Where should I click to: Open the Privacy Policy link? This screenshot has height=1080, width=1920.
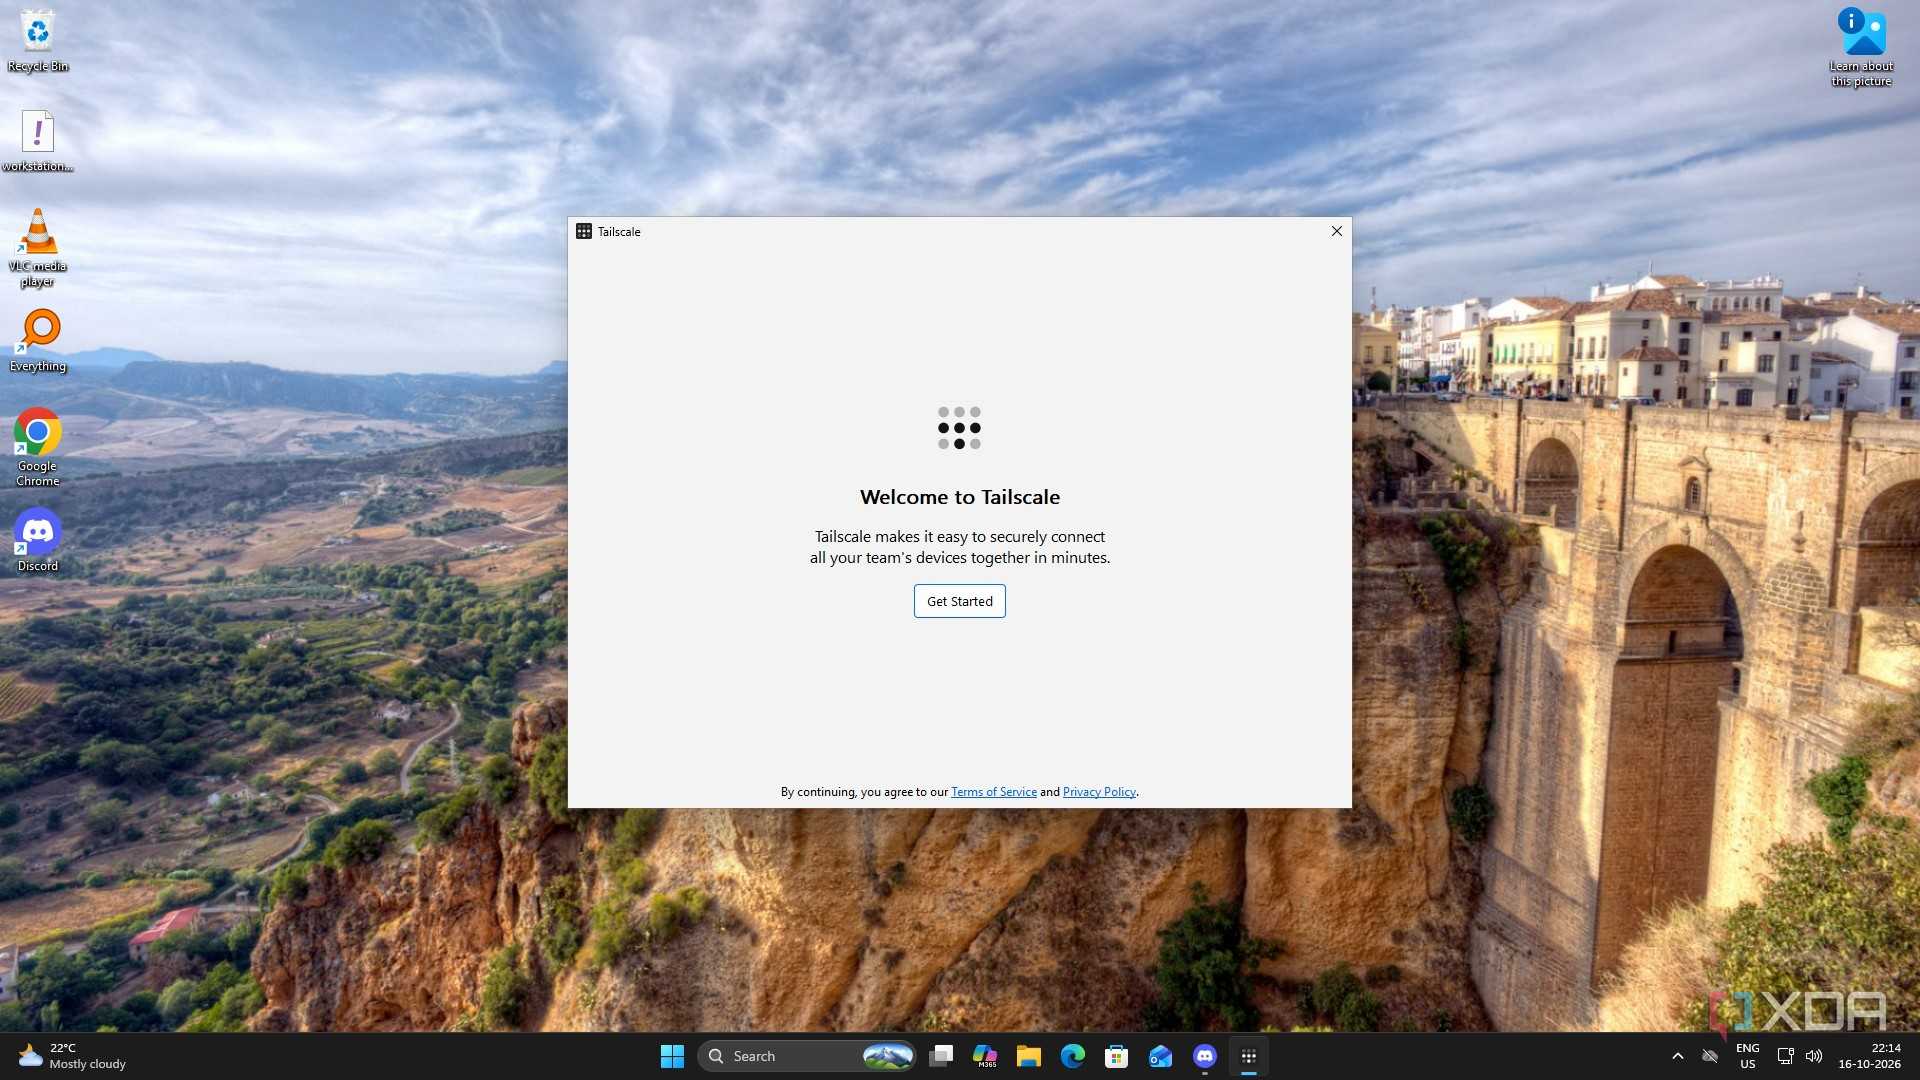click(1099, 792)
